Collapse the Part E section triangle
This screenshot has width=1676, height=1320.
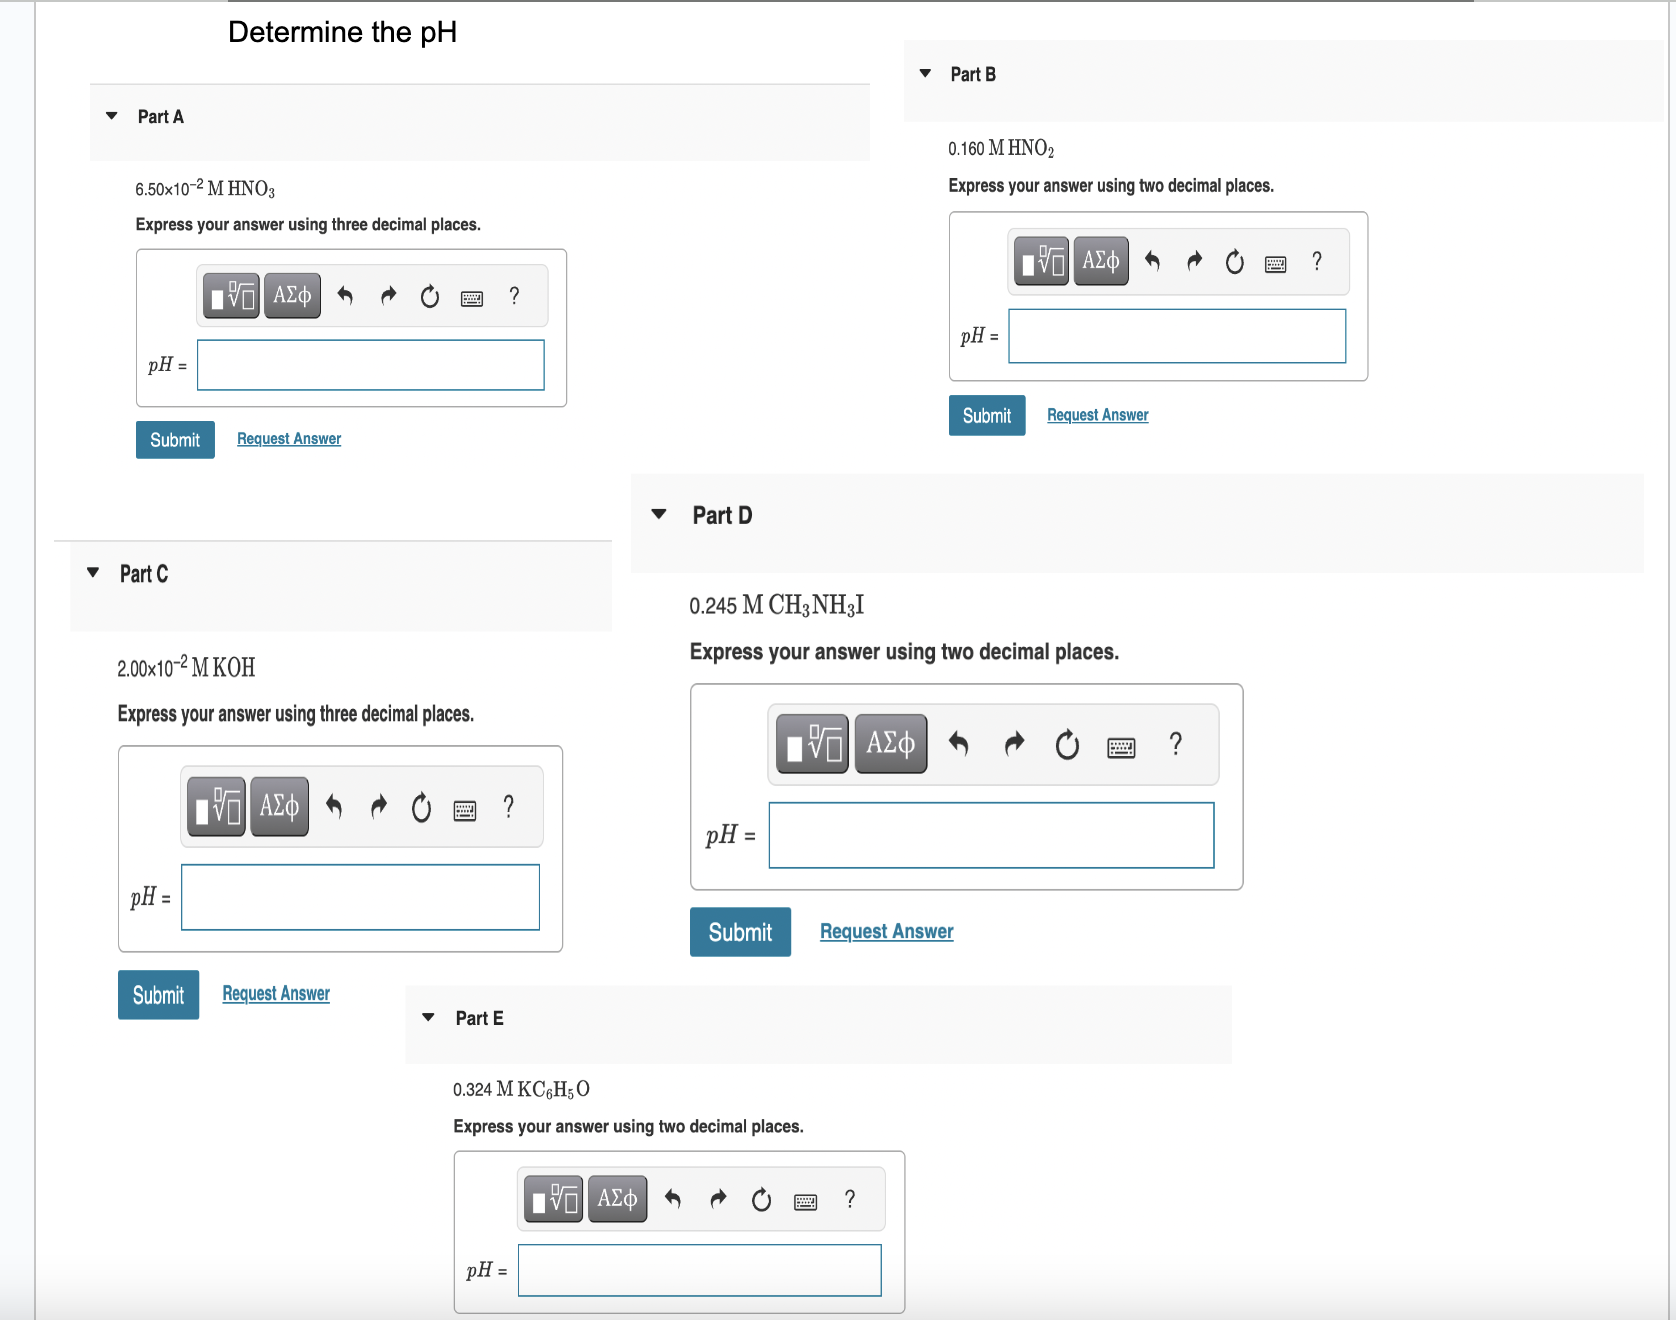tap(428, 1017)
